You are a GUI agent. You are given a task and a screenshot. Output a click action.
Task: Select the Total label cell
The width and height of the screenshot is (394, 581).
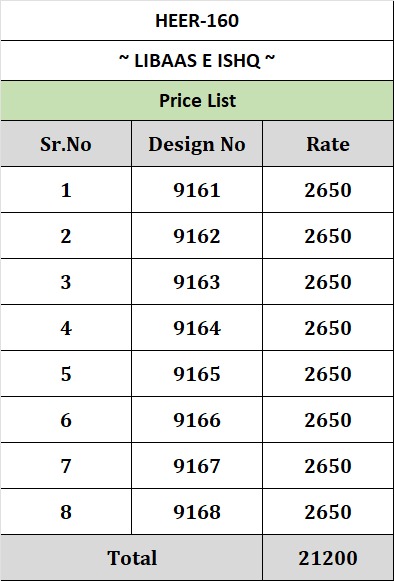[132, 557]
